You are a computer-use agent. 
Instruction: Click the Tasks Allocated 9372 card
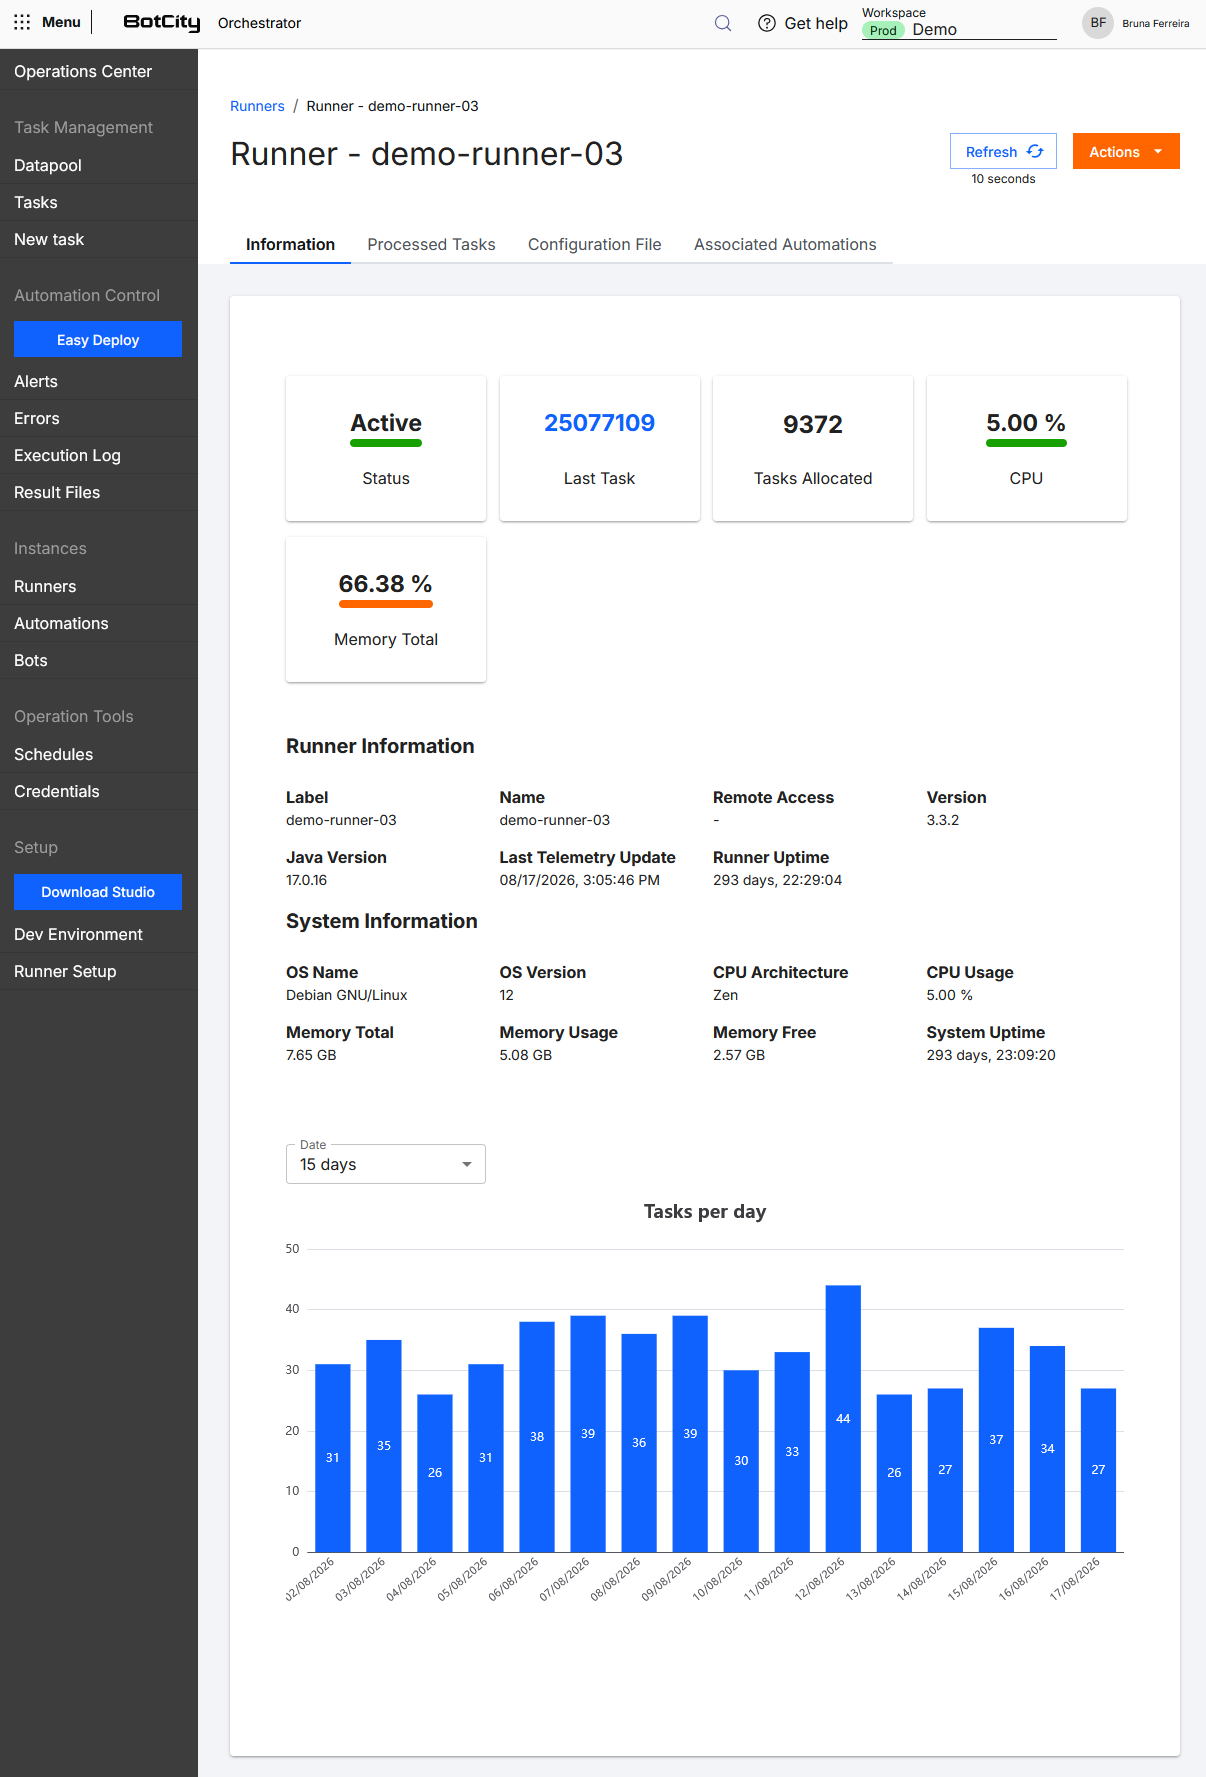[x=813, y=448]
